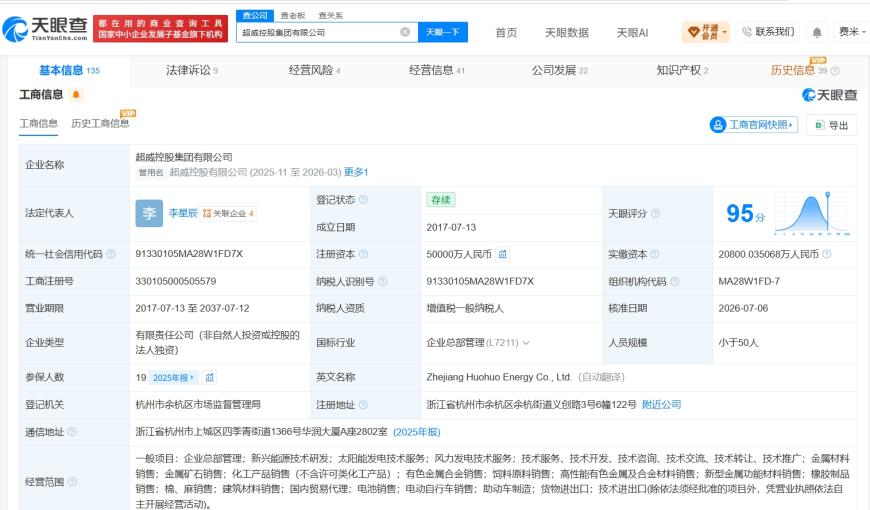This screenshot has width=870, height=510.
Task: Click the orange alert bell beside 工商信息
Action: pos(76,95)
